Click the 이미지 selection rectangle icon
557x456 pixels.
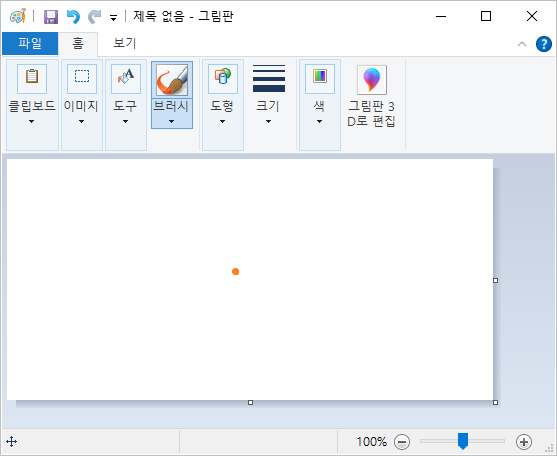(82, 79)
